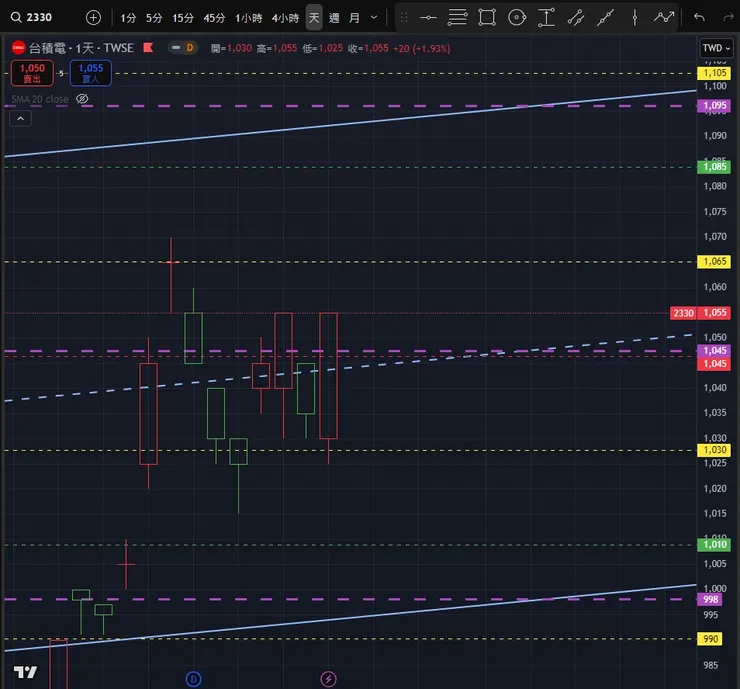Click the open value 開=1,030
This screenshot has height=689, width=740.
[x=231, y=48]
